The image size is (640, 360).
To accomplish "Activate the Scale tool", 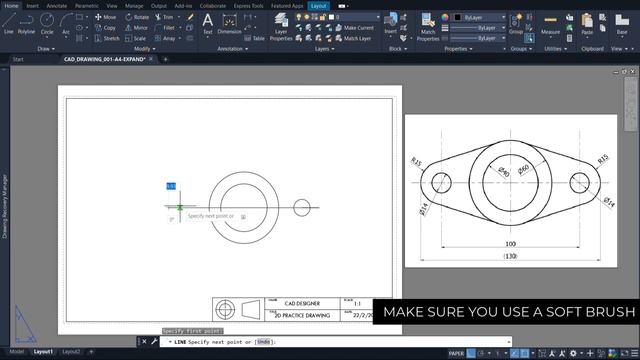I will pos(136,38).
